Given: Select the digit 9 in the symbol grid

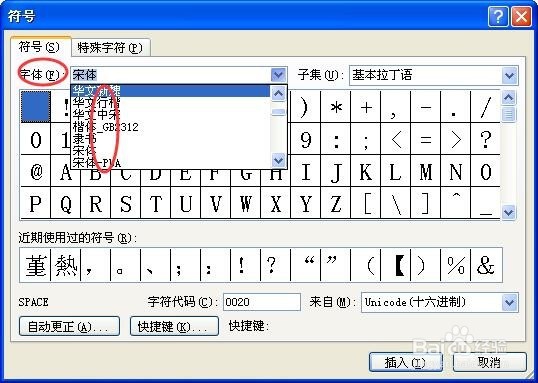Looking at the screenshot, I should click(x=306, y=139).
